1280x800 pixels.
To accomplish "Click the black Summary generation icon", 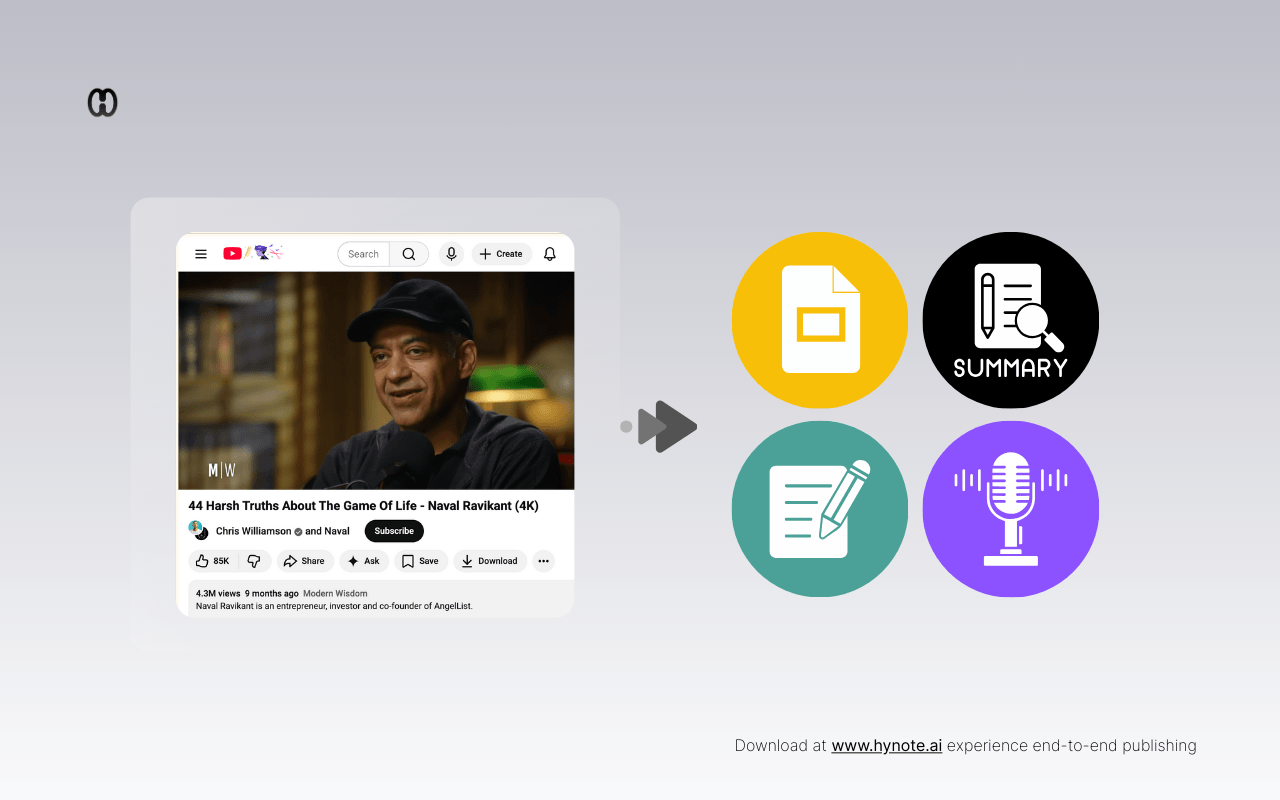I will (1010, 320).
